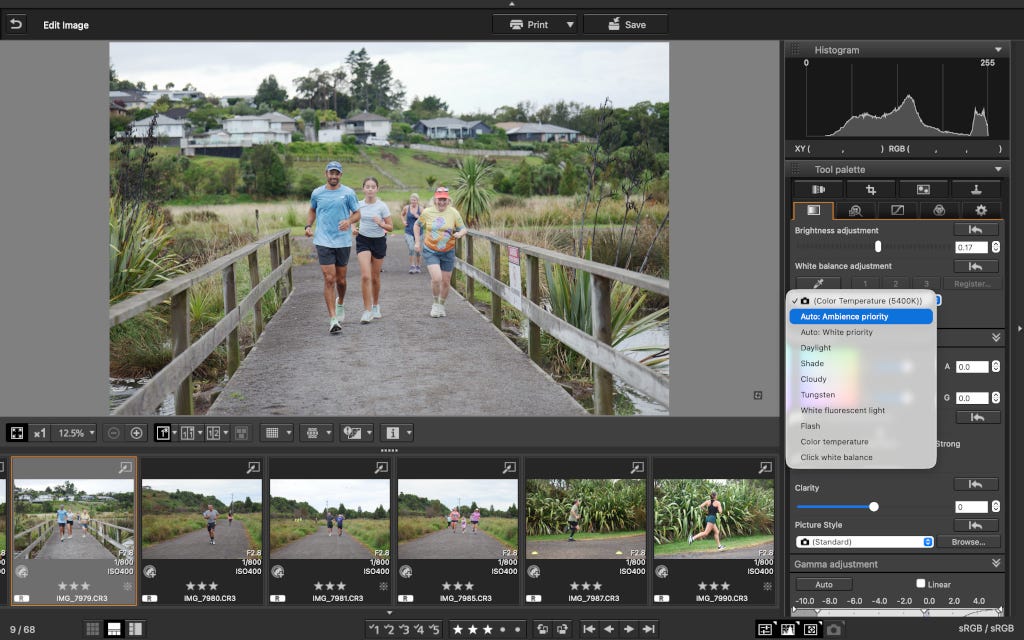
Task: Open the Picture Style Standard dropdown
Action: [864, 542]
